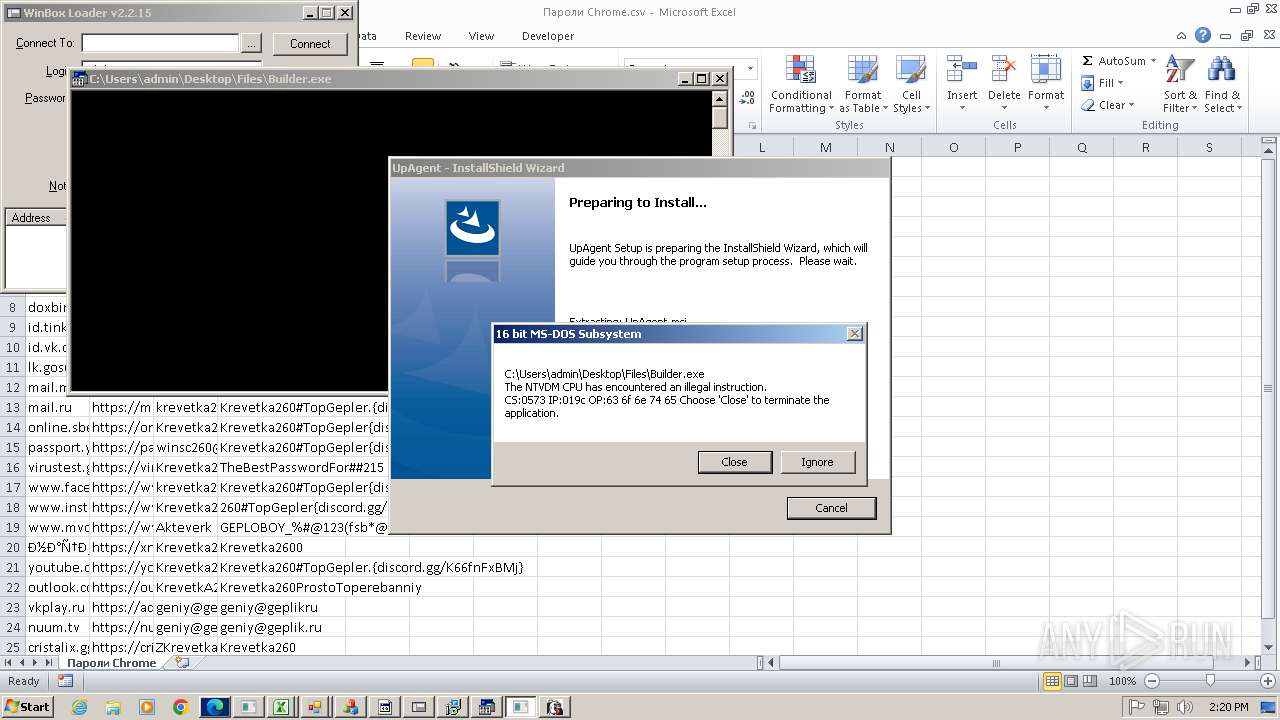Click Ignore in 16 bit MS-DOS dialog
The width and height of the screenshot is (1280, 720).
pos(817,462)
